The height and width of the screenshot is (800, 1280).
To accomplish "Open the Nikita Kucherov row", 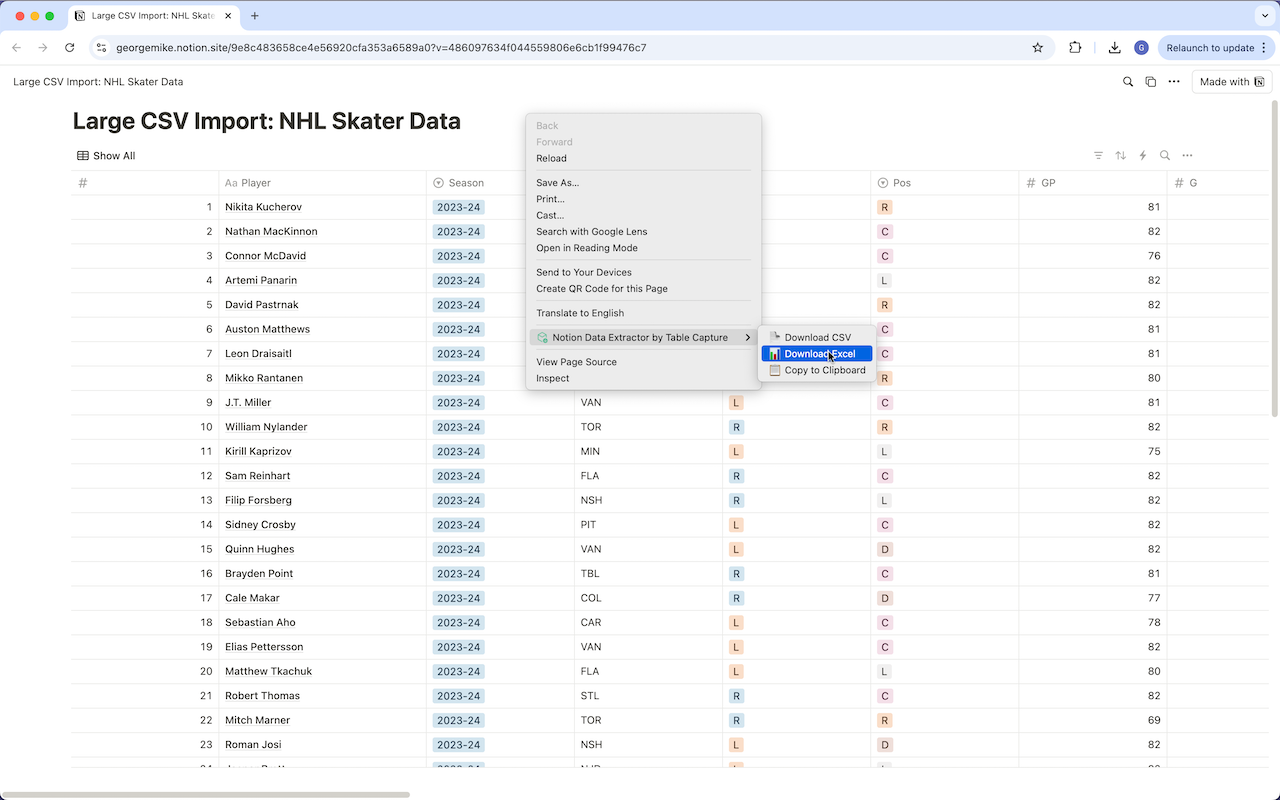I will 263,207.
